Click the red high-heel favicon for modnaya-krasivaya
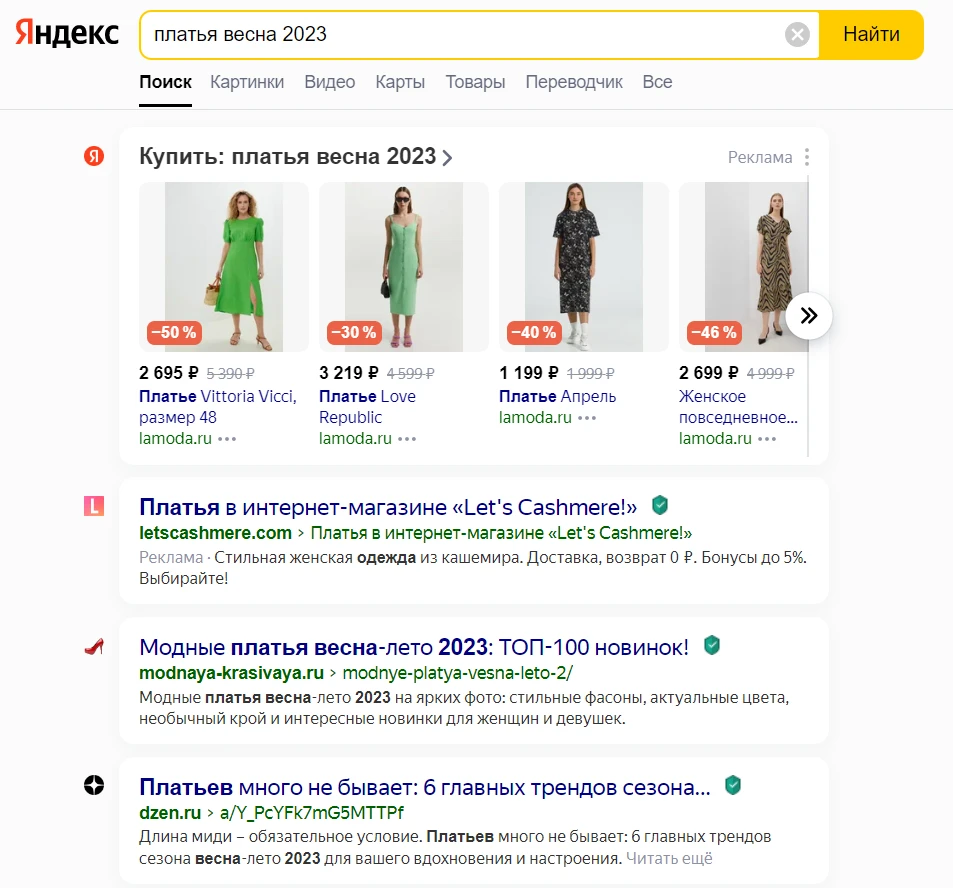Image resolution: width=953 pixels, height=888 pixels. click(x=94, y=647)
